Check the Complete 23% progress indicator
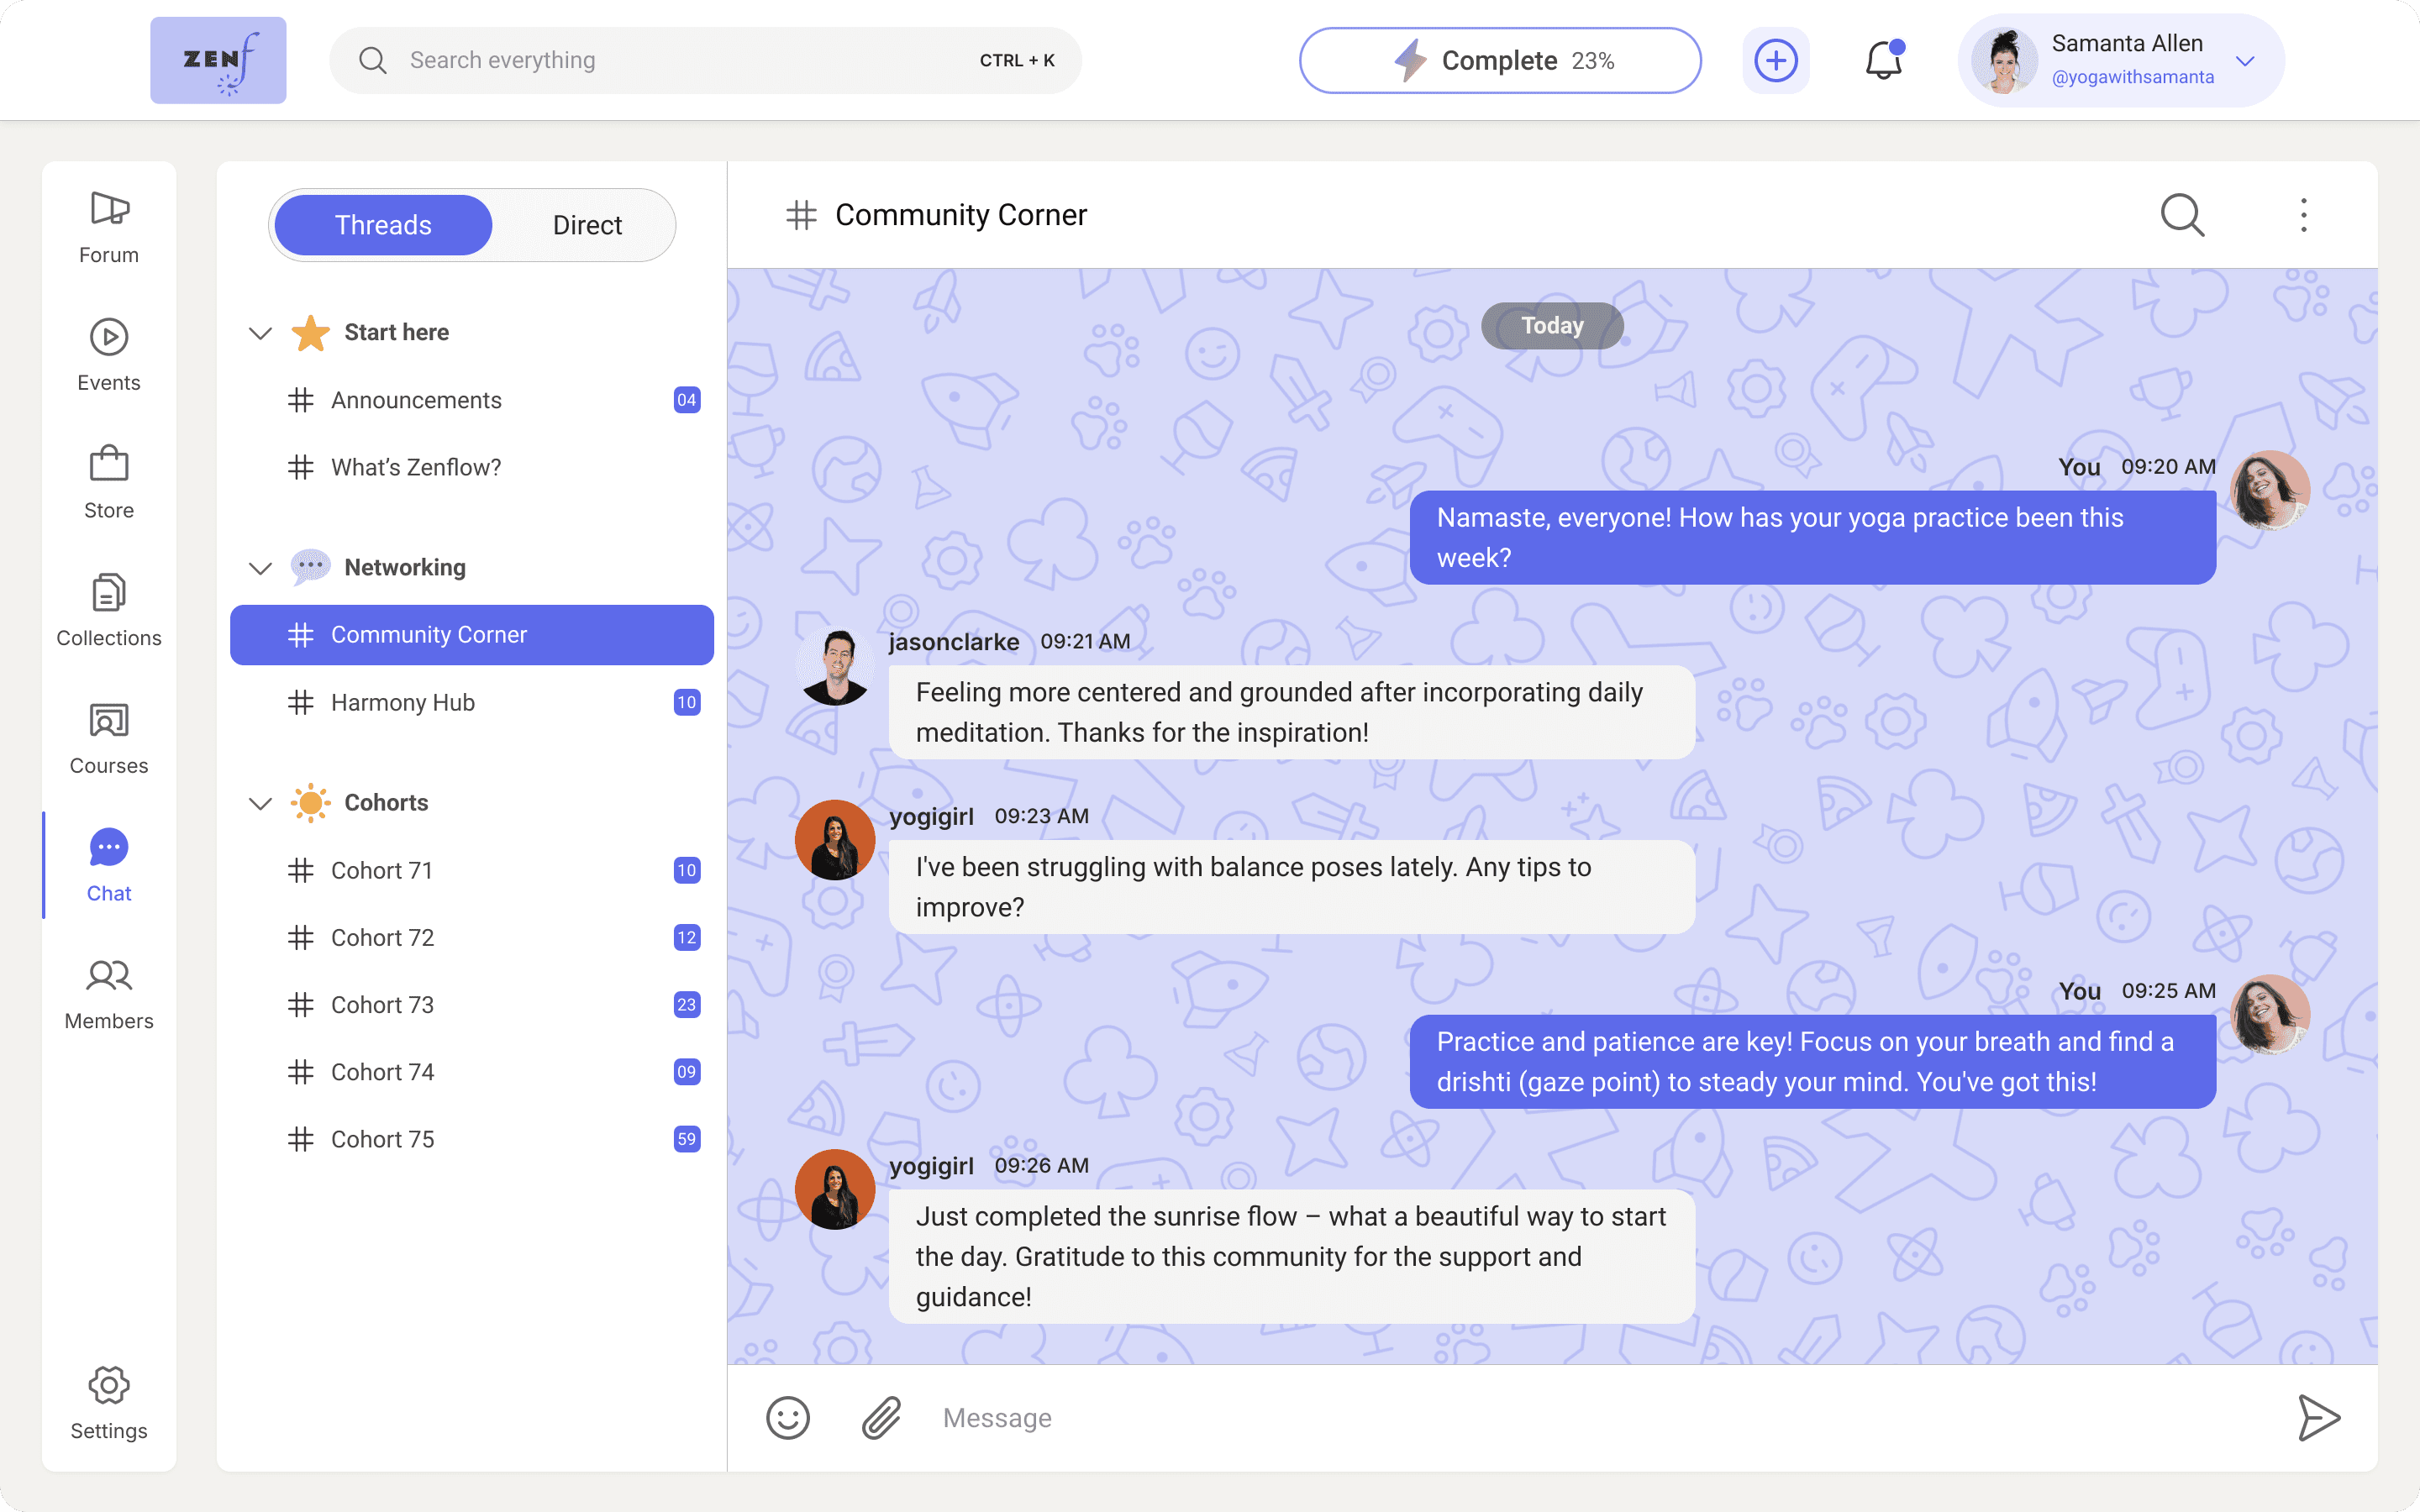Image resolution: width=2420 pixels, height=1512 pixels. [x=1500, y=60]
